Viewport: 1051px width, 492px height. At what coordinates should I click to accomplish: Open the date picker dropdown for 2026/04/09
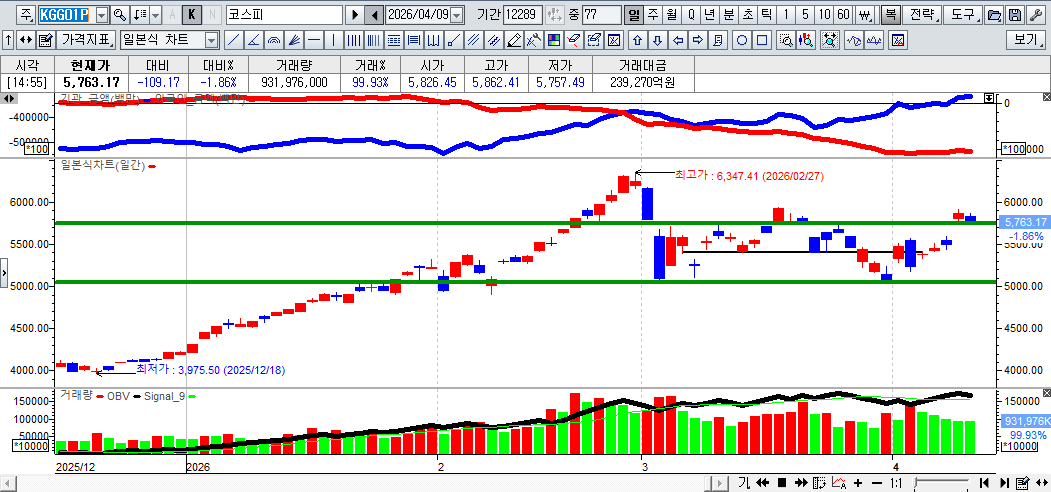click(457, 15)
